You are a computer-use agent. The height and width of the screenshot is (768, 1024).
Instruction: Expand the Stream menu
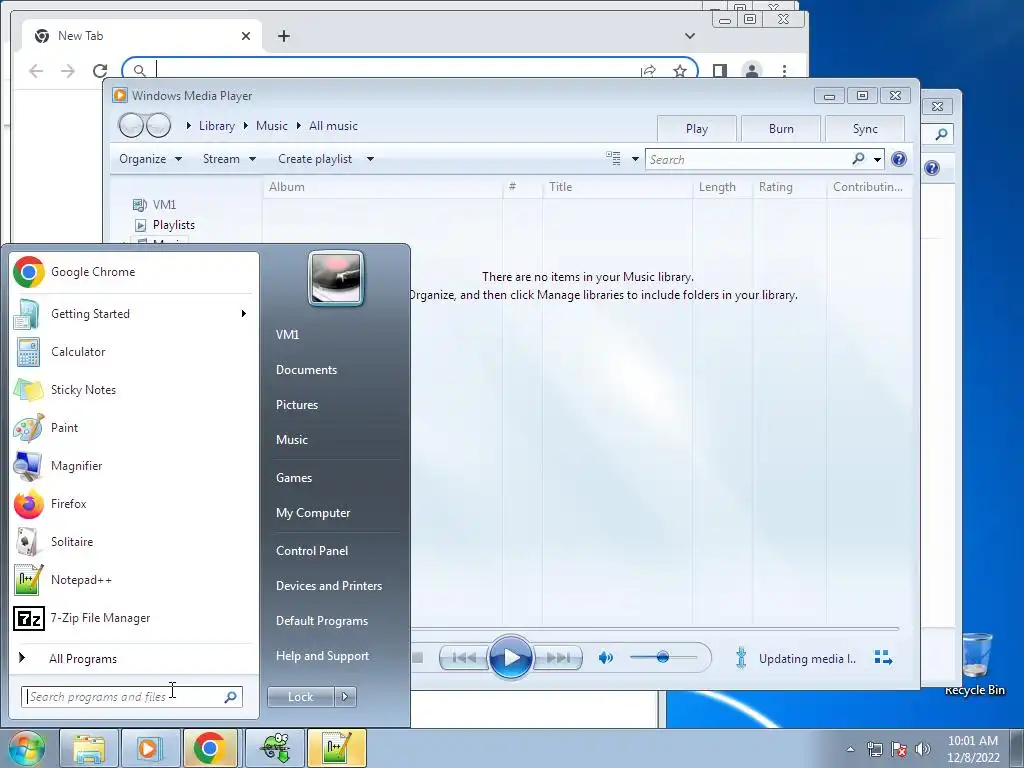tap(229, 159)
